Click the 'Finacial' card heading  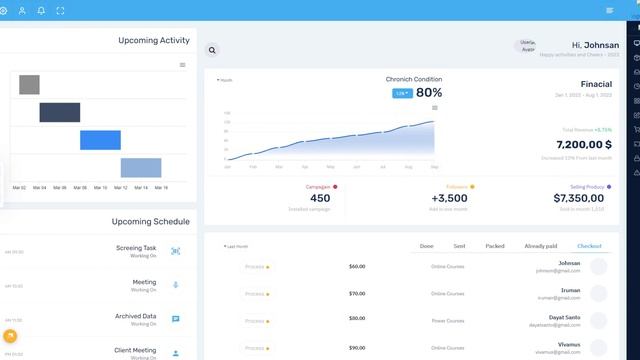click(596, 84)
